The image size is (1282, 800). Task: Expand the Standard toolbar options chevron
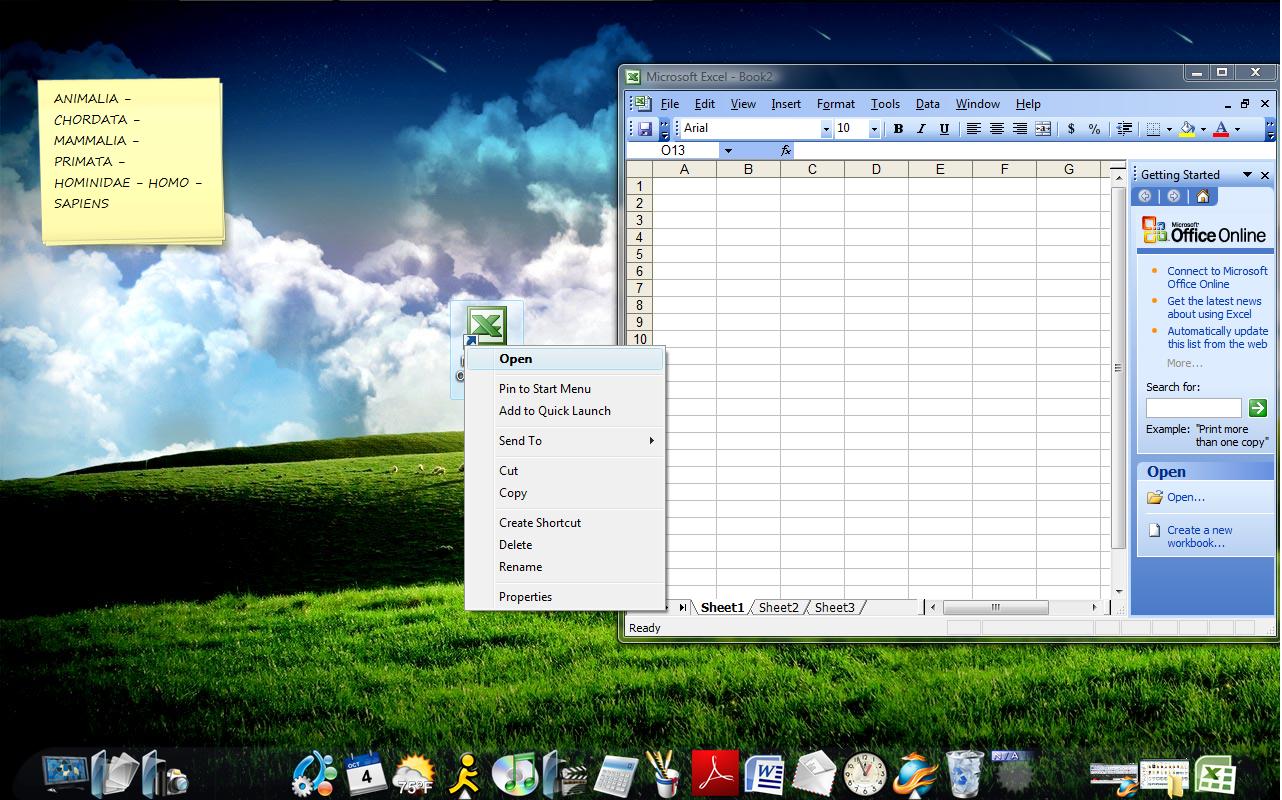[x=664, y=129]
